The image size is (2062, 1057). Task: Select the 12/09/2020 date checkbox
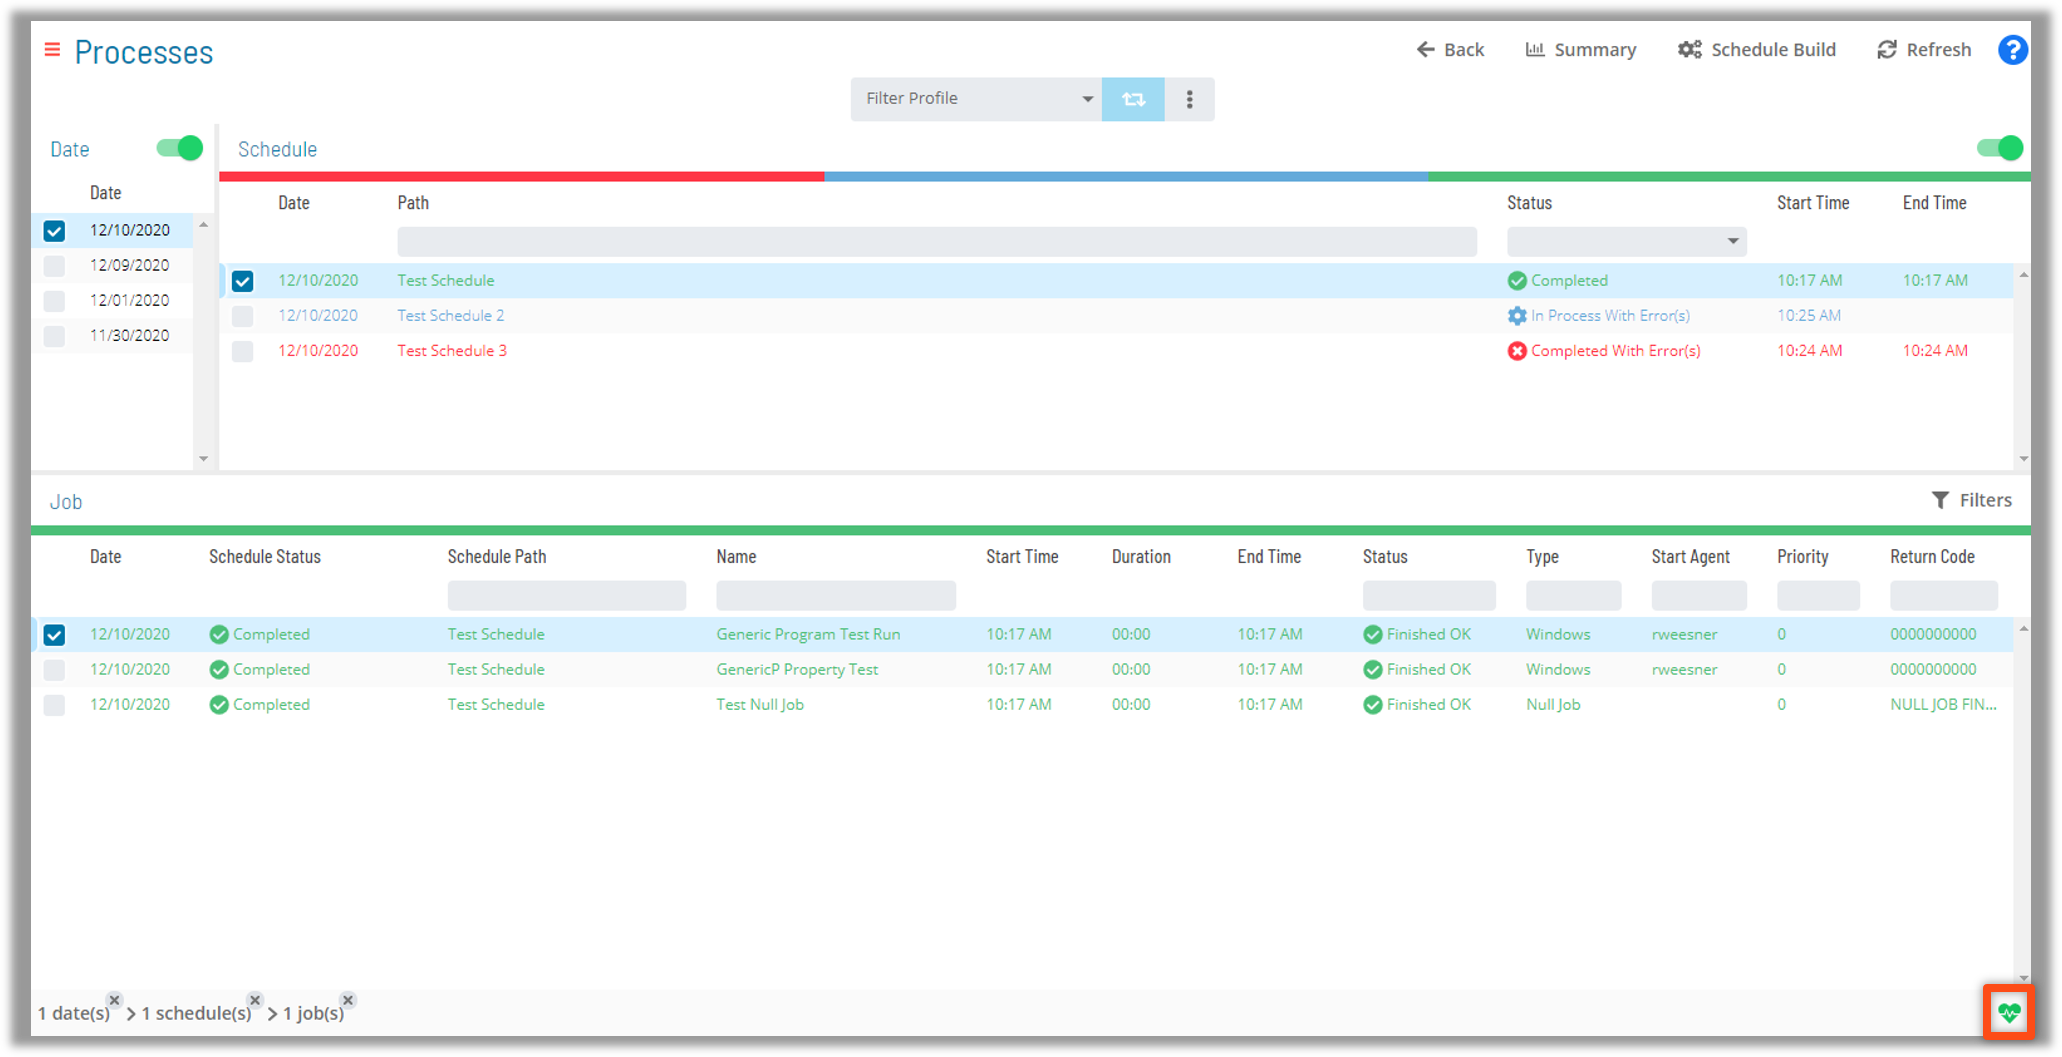click(53, 265)
